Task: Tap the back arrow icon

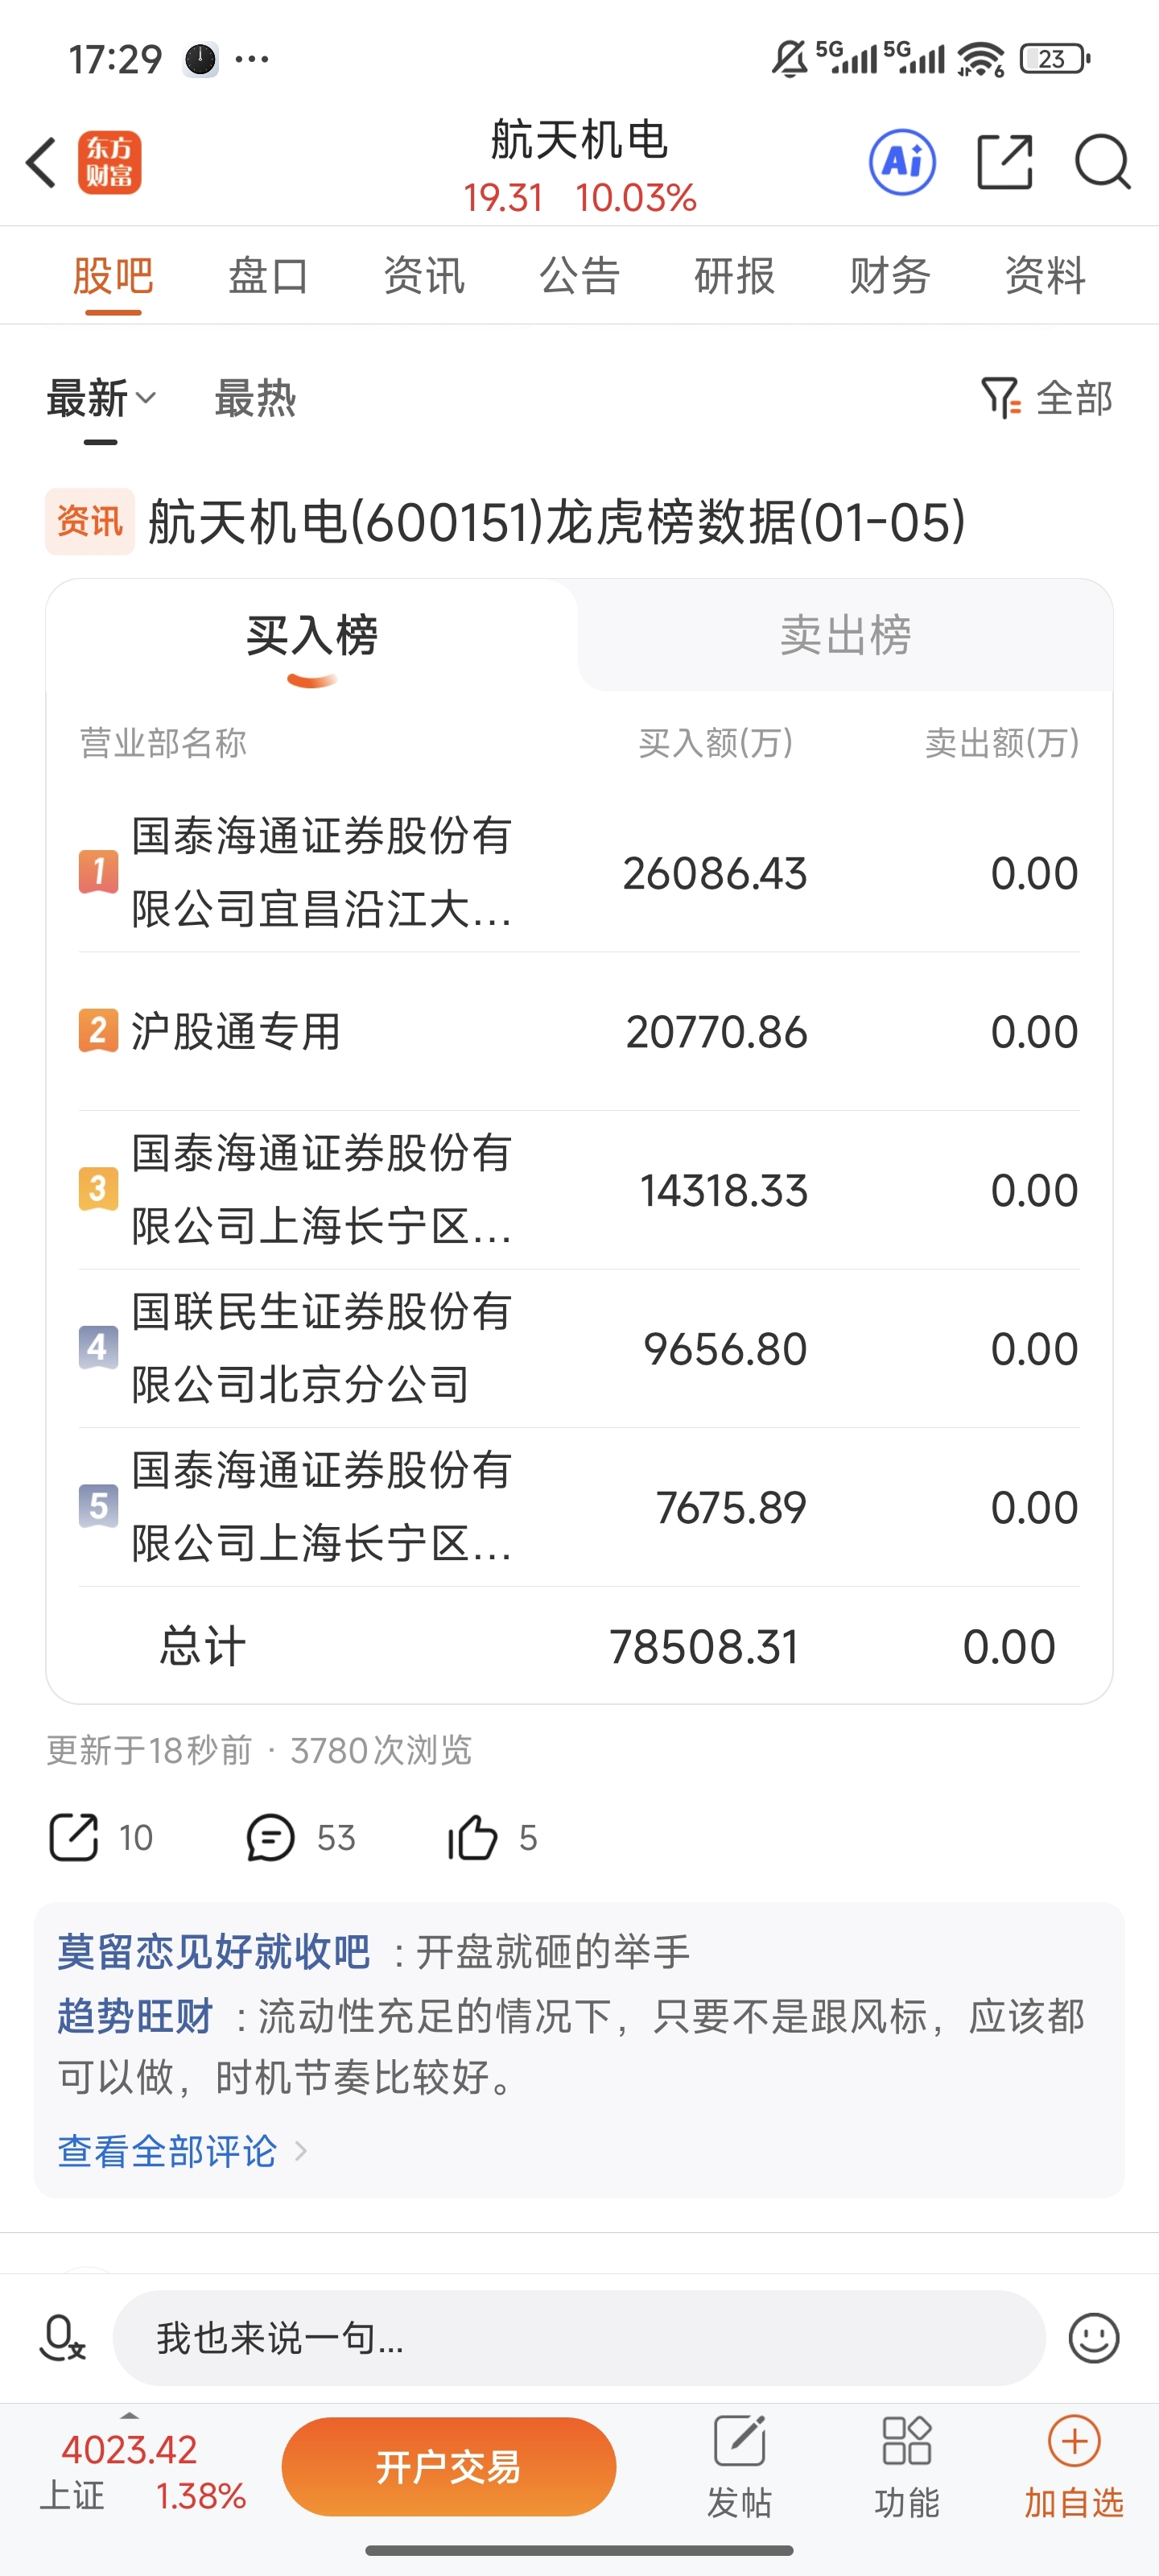Action: (x=42, y=163)
